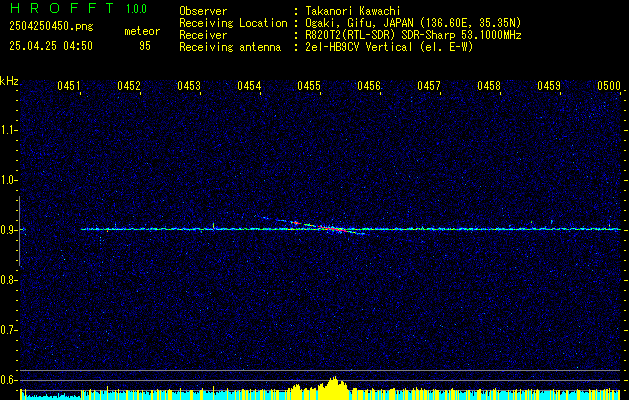
Task: Click the meteor count 95
Action: pyautogui.click(x=145, y=46)
